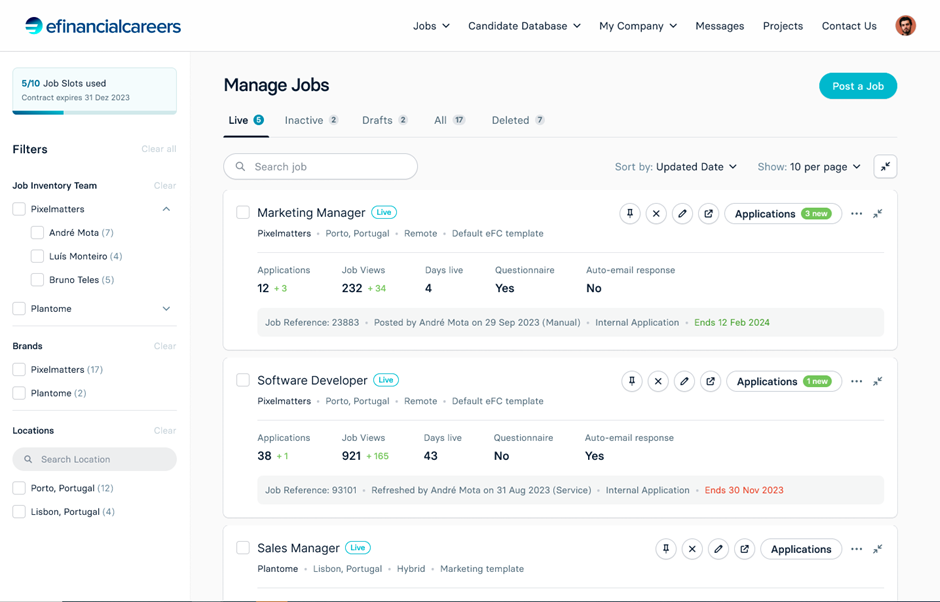Viewport: 940px width, 602px height.
Task: Click the job slots usage progress bar
Action: coord(95,112)
